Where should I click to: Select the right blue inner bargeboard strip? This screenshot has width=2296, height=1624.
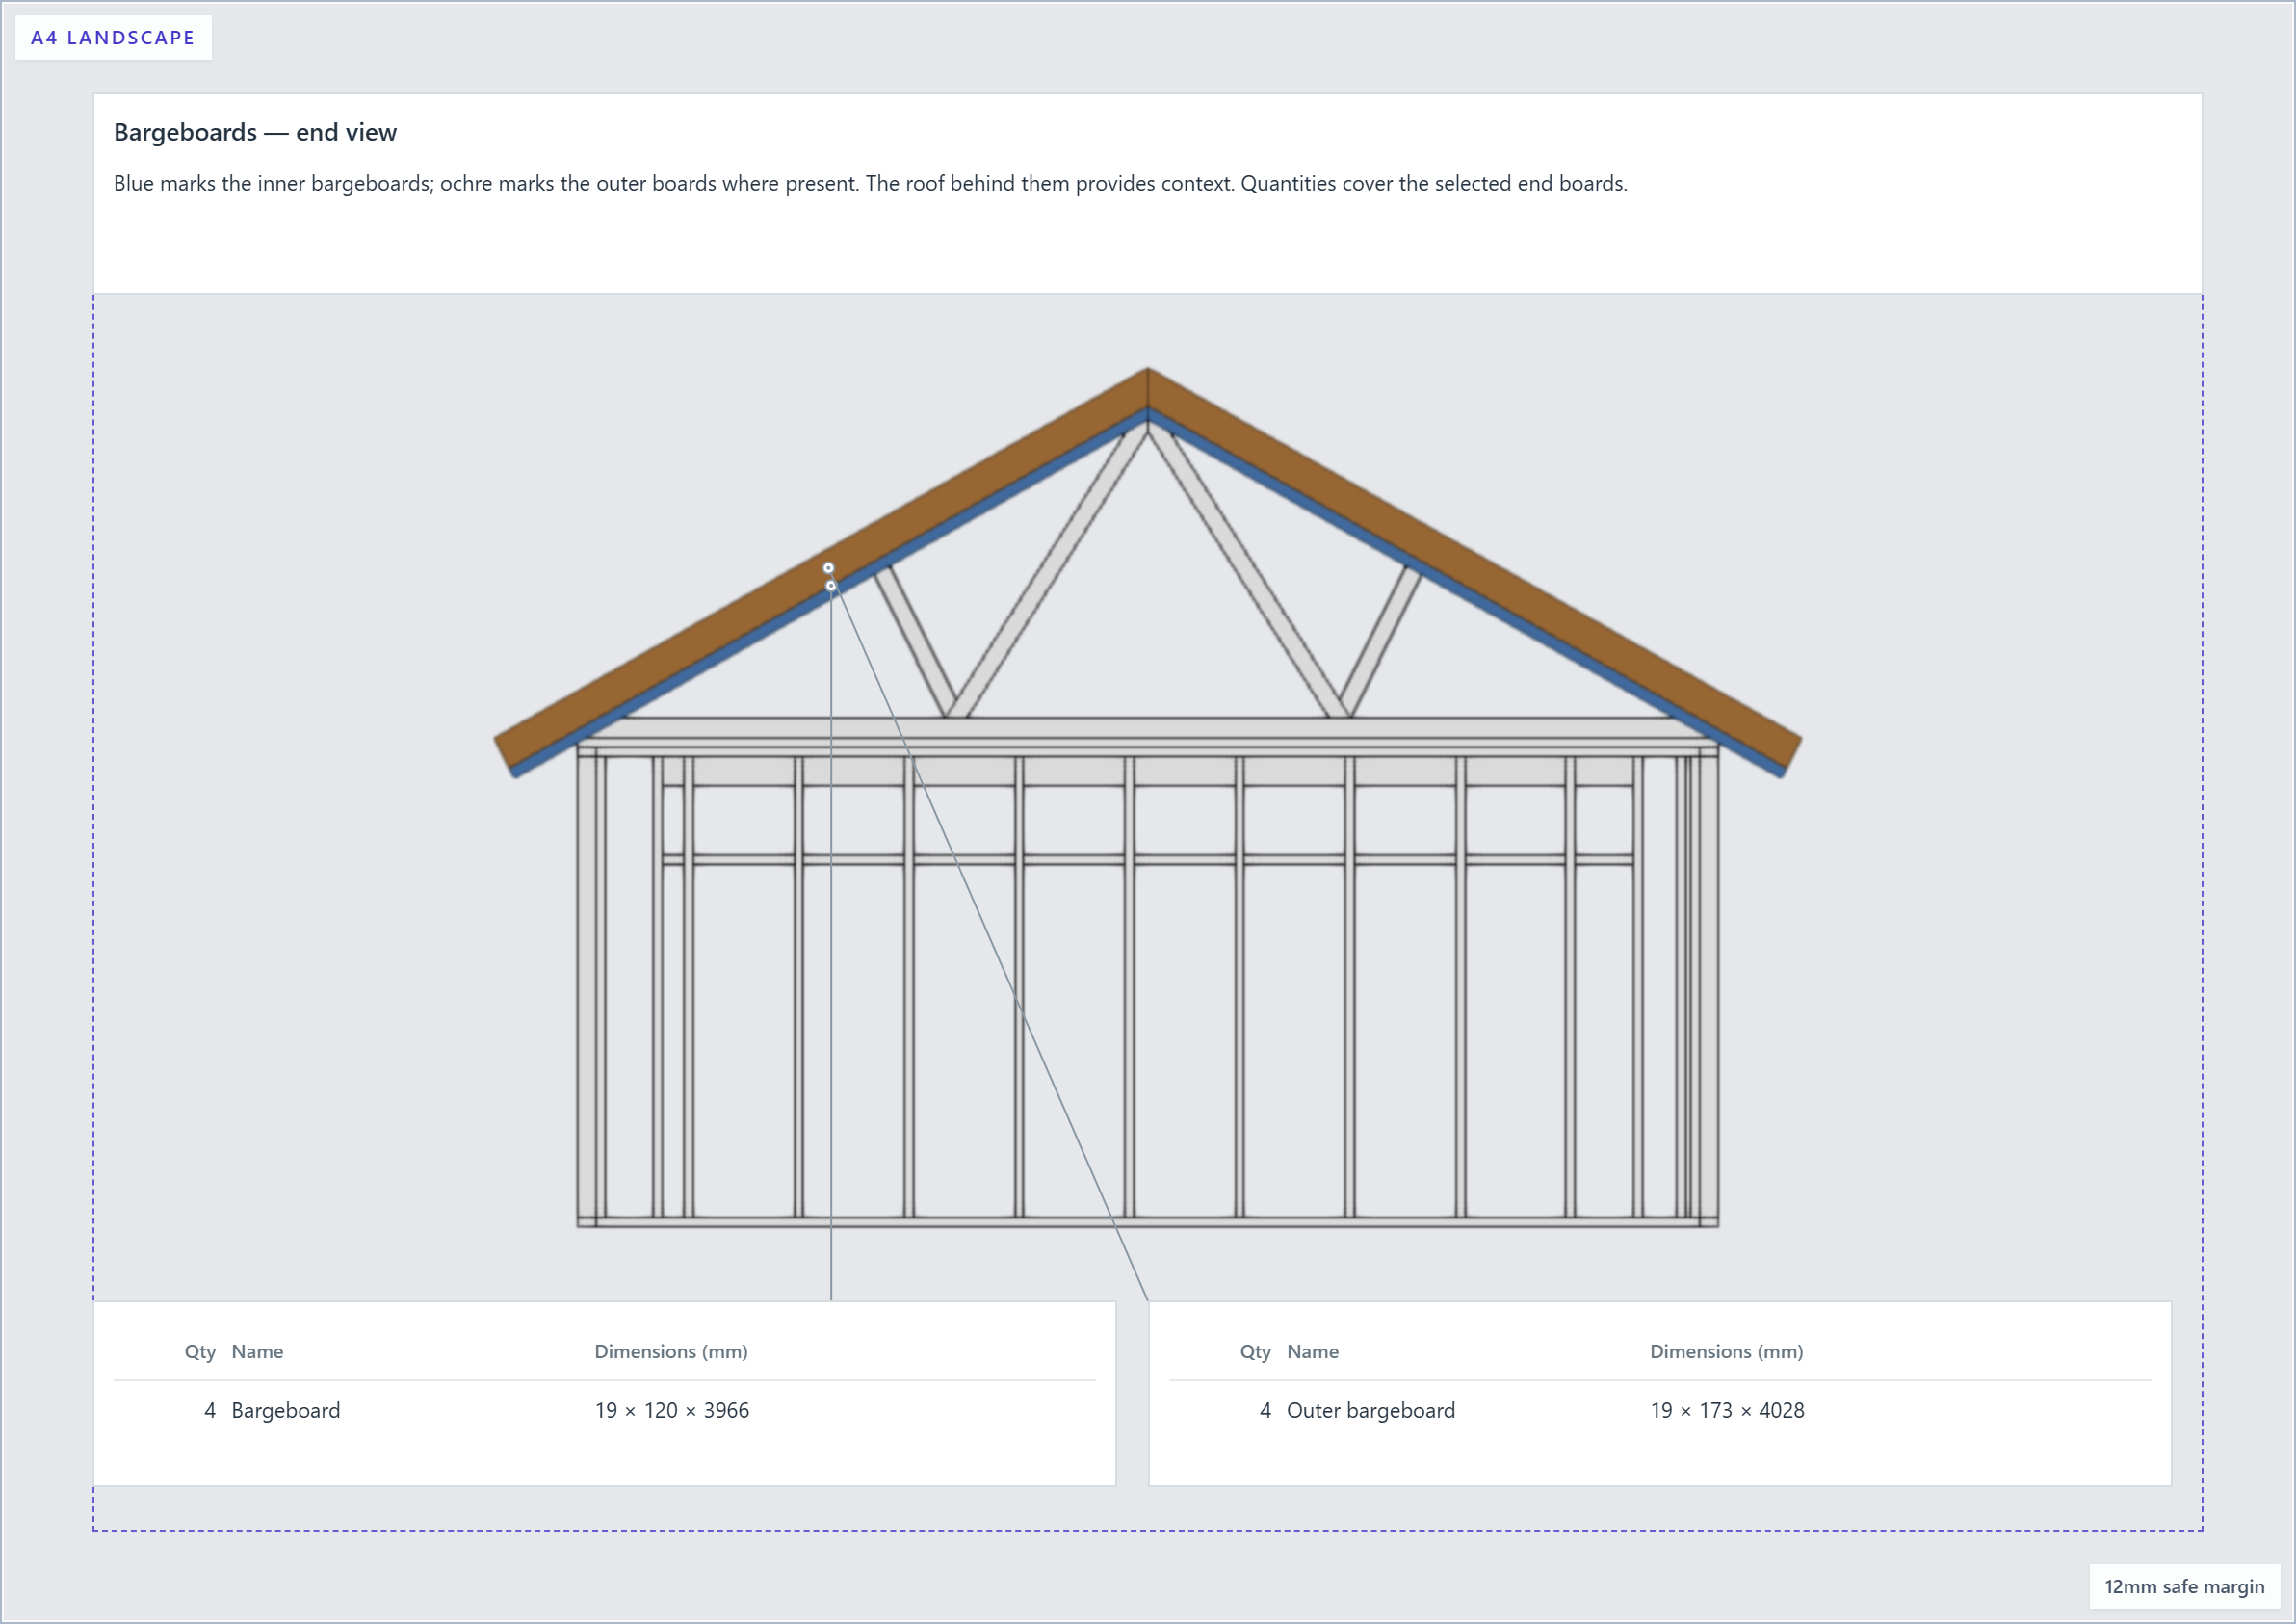coord(1466,594)
